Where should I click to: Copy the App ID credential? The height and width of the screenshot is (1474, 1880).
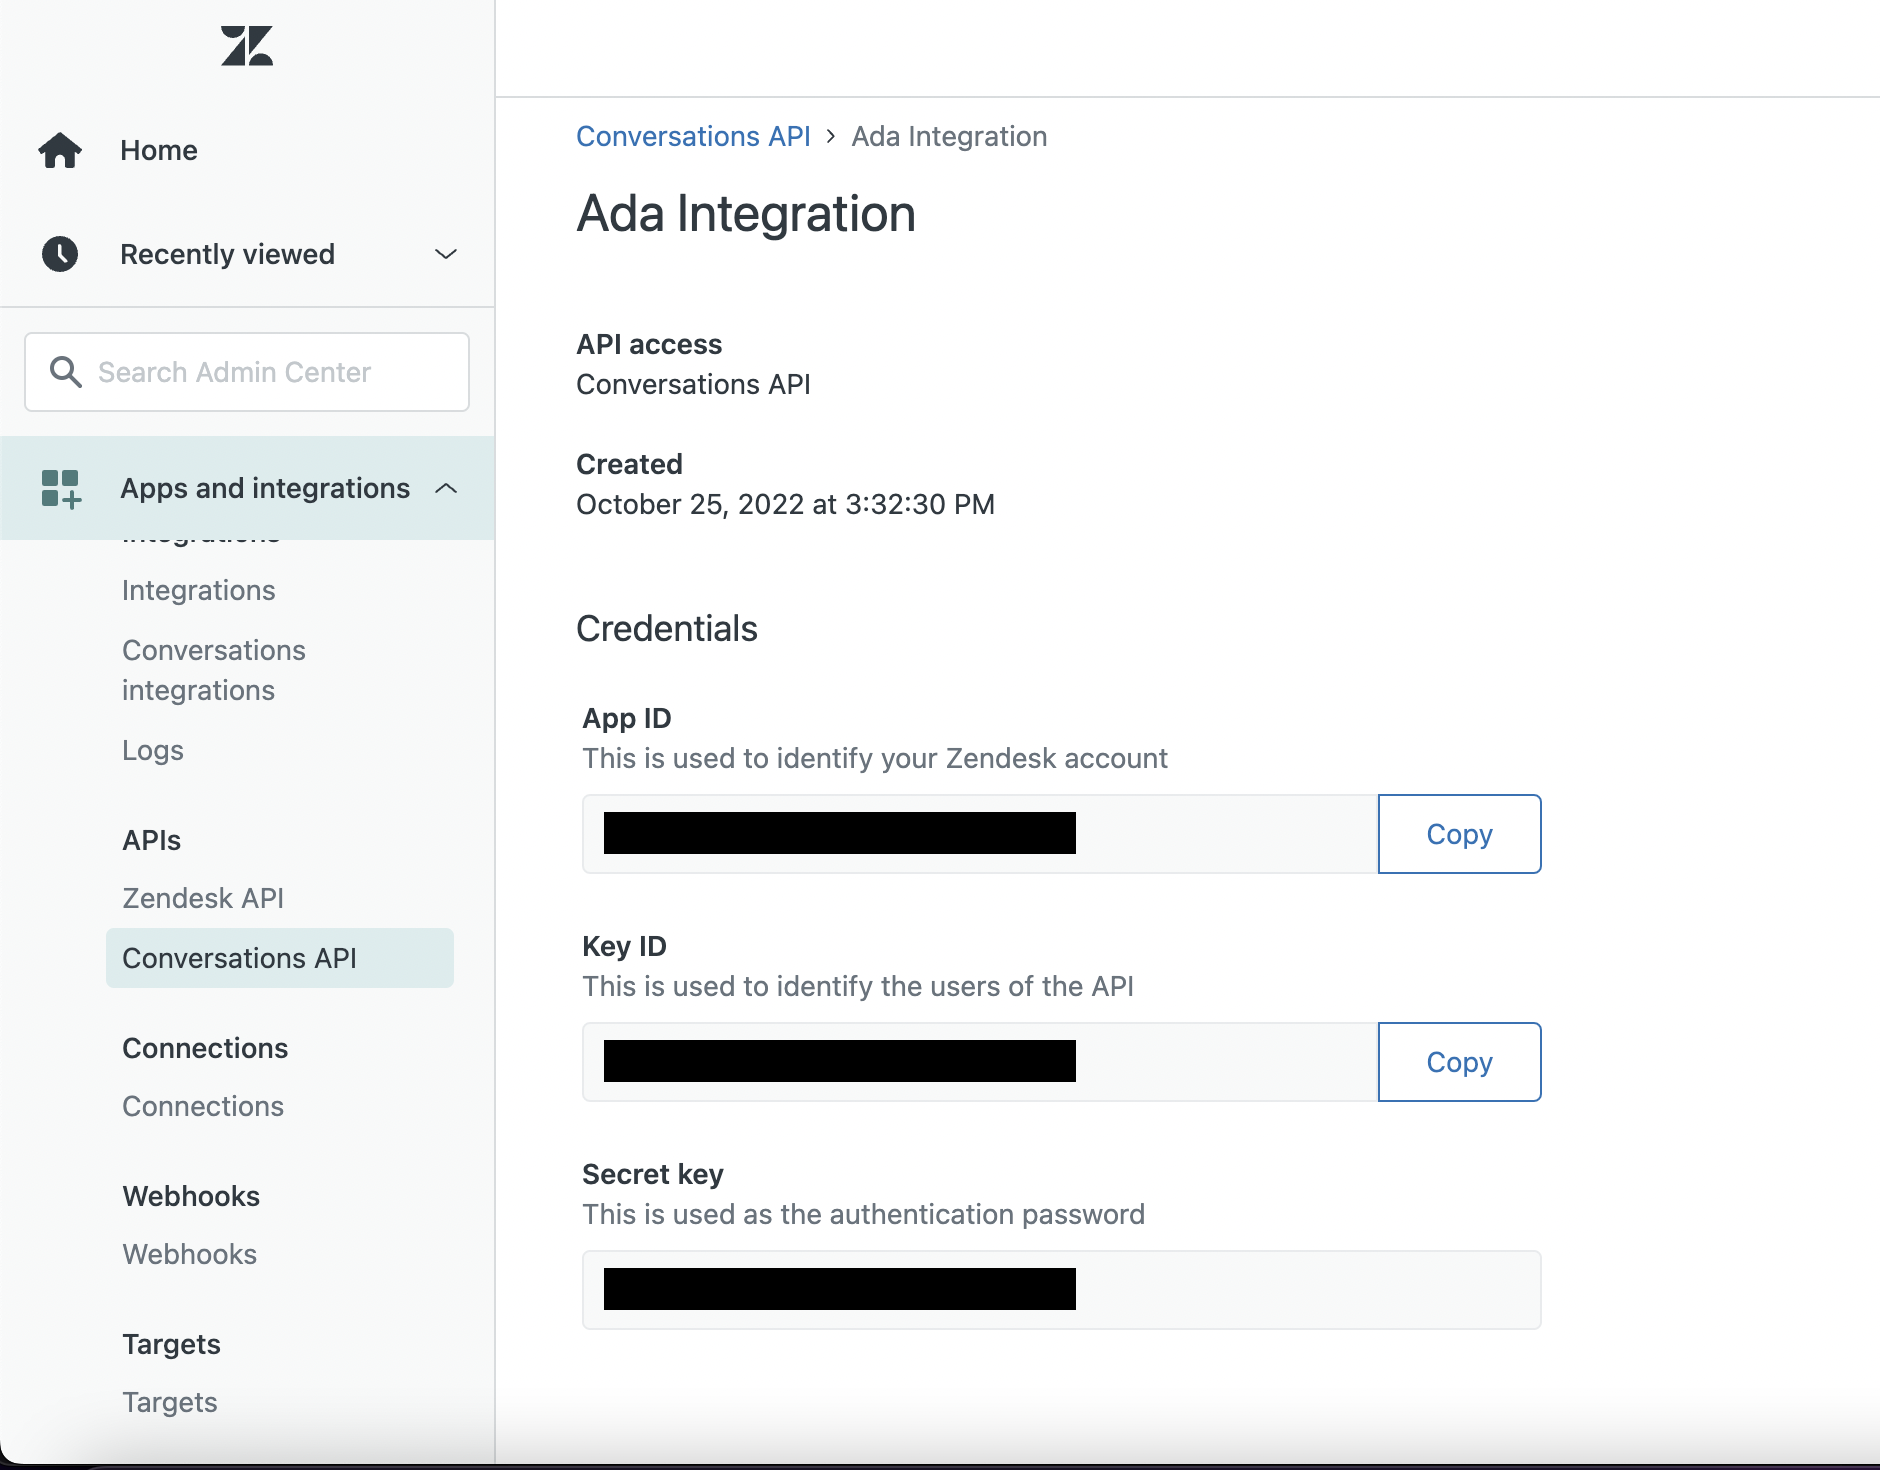(x=1458, y=833)
